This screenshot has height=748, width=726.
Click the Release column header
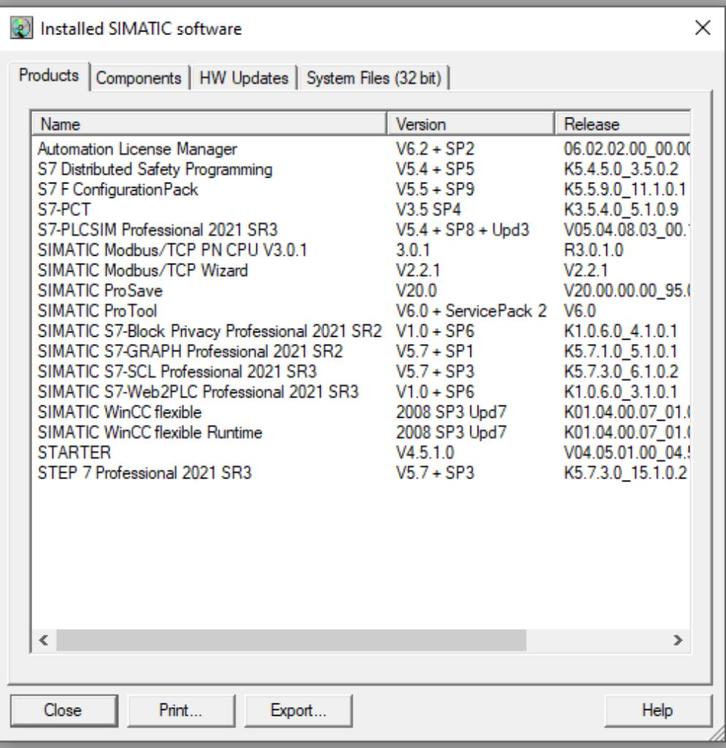(x=622, y=124)
